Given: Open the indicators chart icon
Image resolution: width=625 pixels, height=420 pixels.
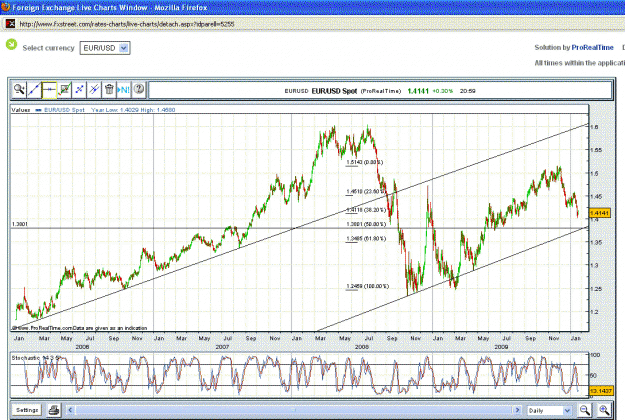Looking at the screenshot, I should (x=64, y=89).
